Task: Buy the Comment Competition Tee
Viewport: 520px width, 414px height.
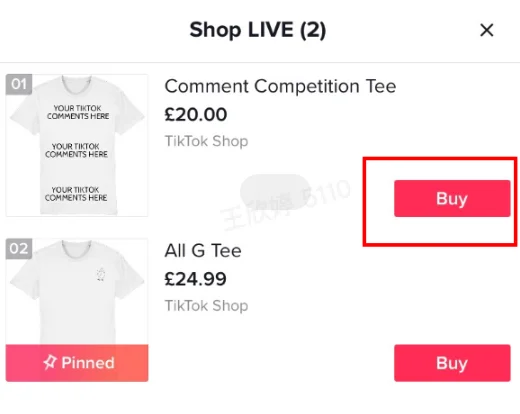Action: point(452,199)
